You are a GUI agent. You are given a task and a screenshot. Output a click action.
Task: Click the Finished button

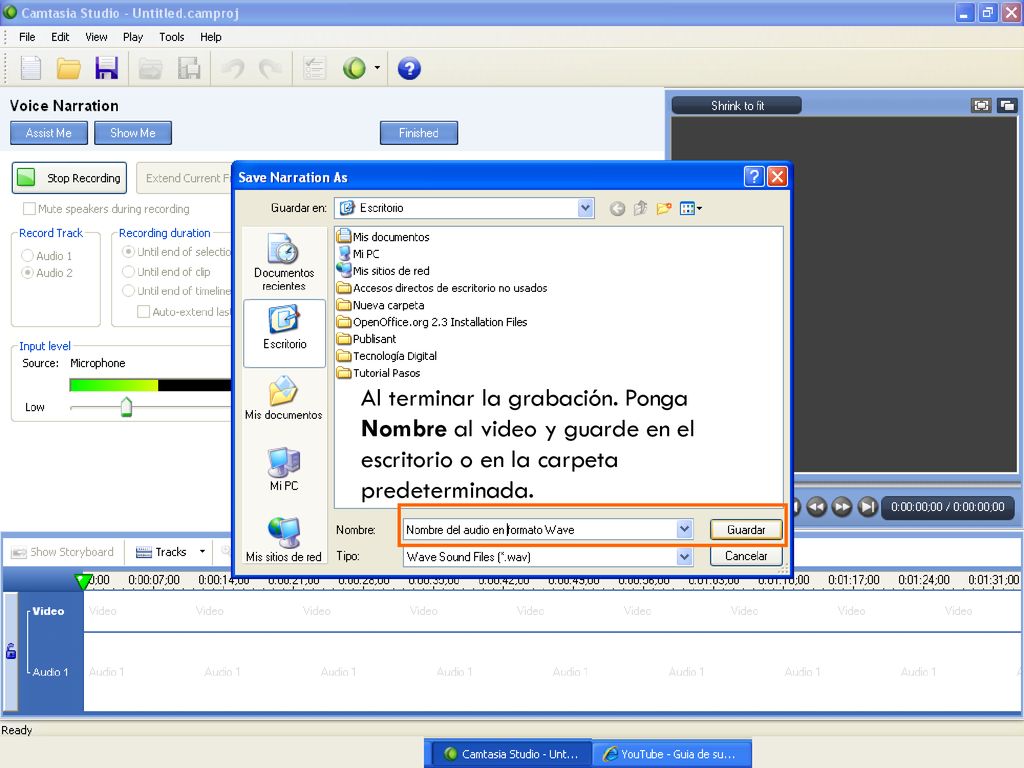[x=419, y=133]
